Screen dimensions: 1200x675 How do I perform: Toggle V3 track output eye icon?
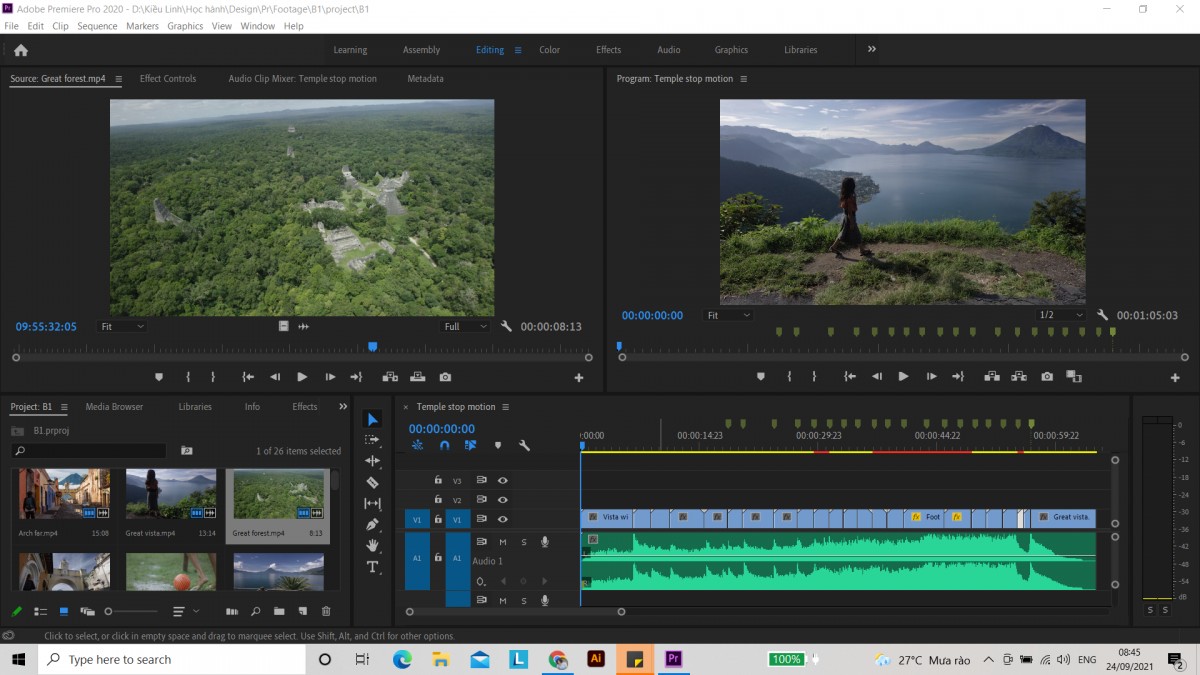tap(503, 480)
